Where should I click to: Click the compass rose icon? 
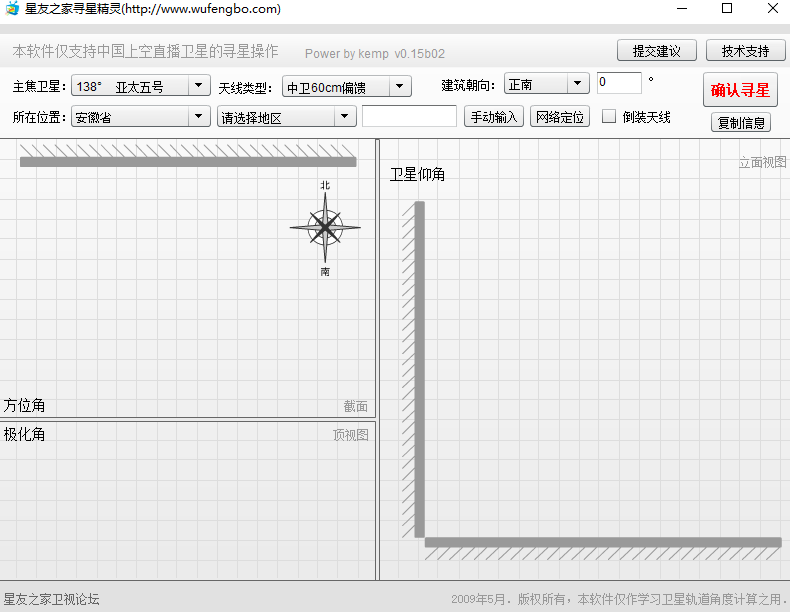coord(325,228)
